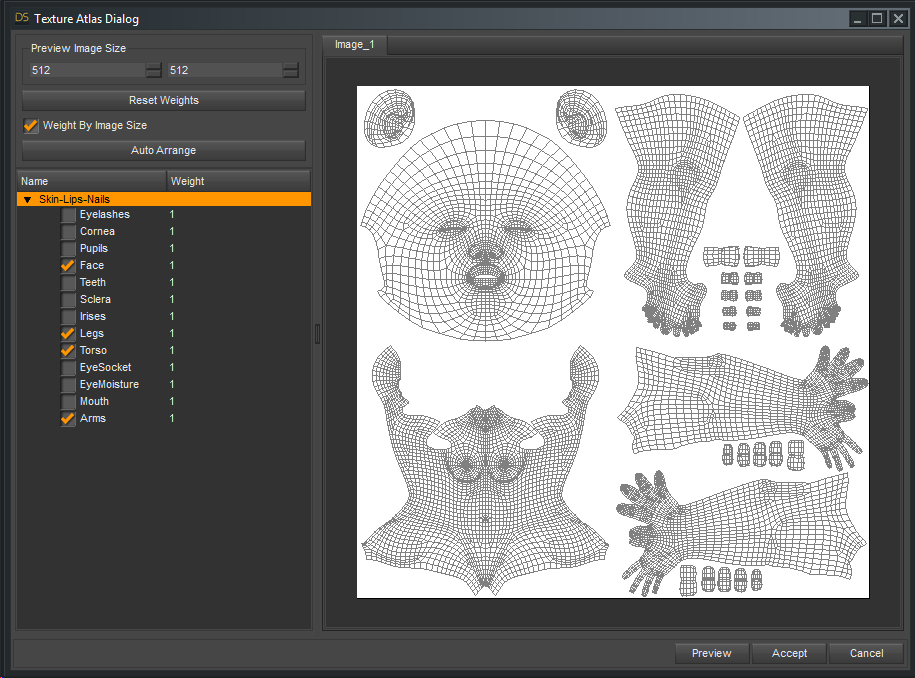
Task: Uncheck the Face surface checkbox
Action: [68, 265]
